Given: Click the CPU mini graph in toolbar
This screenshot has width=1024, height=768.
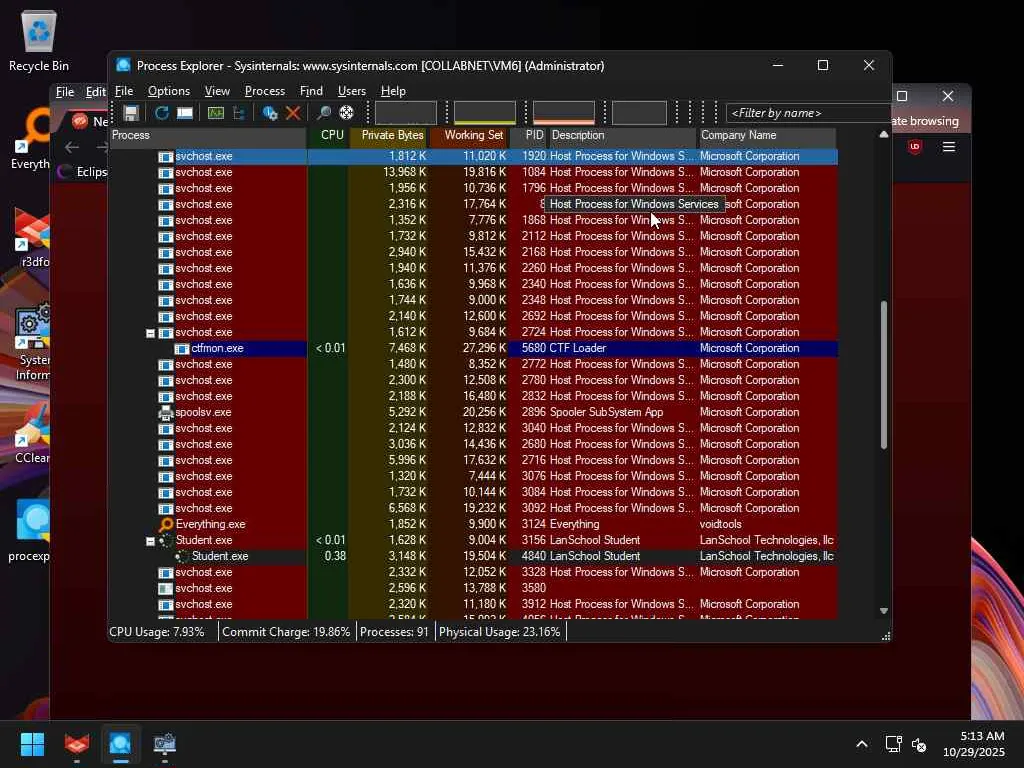Looking at the screenshot, I should pyautogui.click(x=406, y=113).
